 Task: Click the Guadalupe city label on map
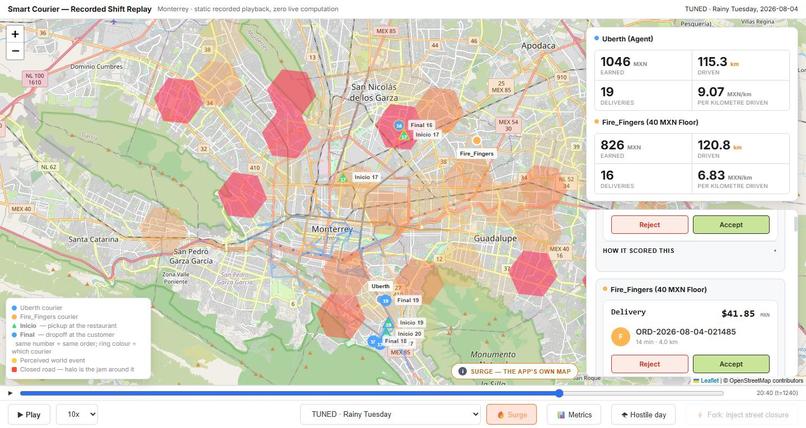tap(495, 238)
